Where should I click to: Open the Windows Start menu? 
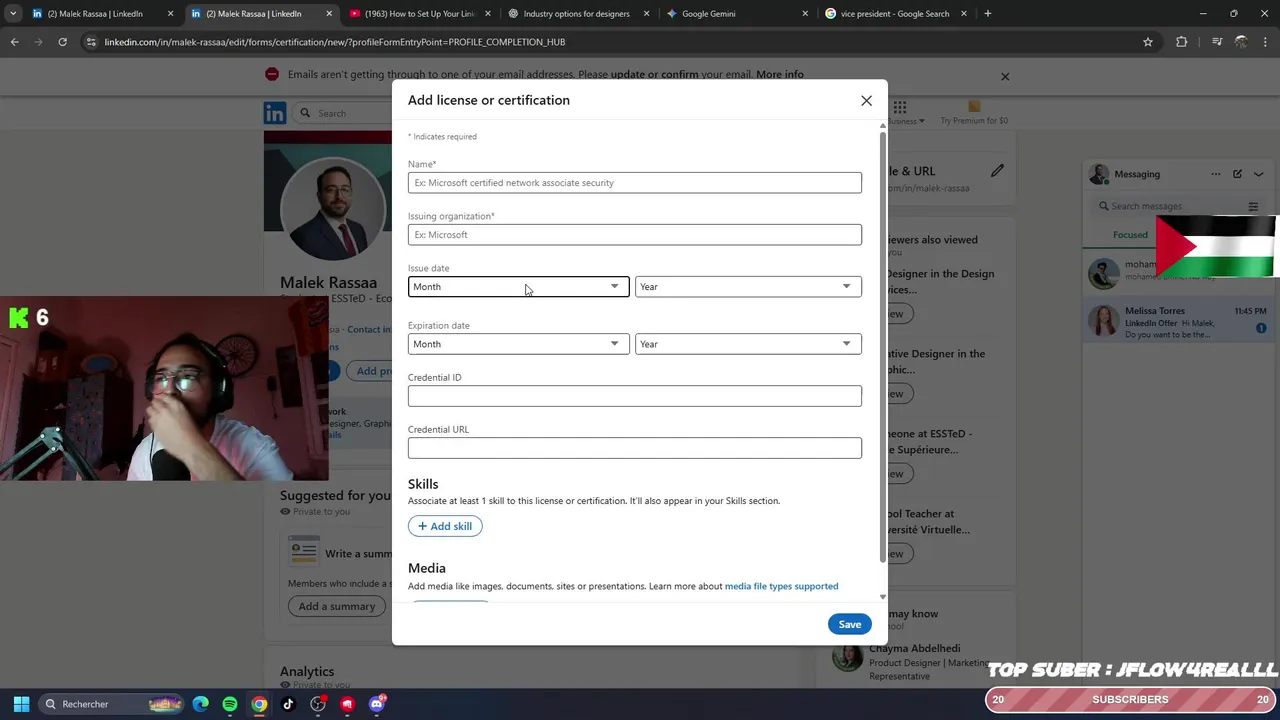pyautogui.click(x=21, y=704)
